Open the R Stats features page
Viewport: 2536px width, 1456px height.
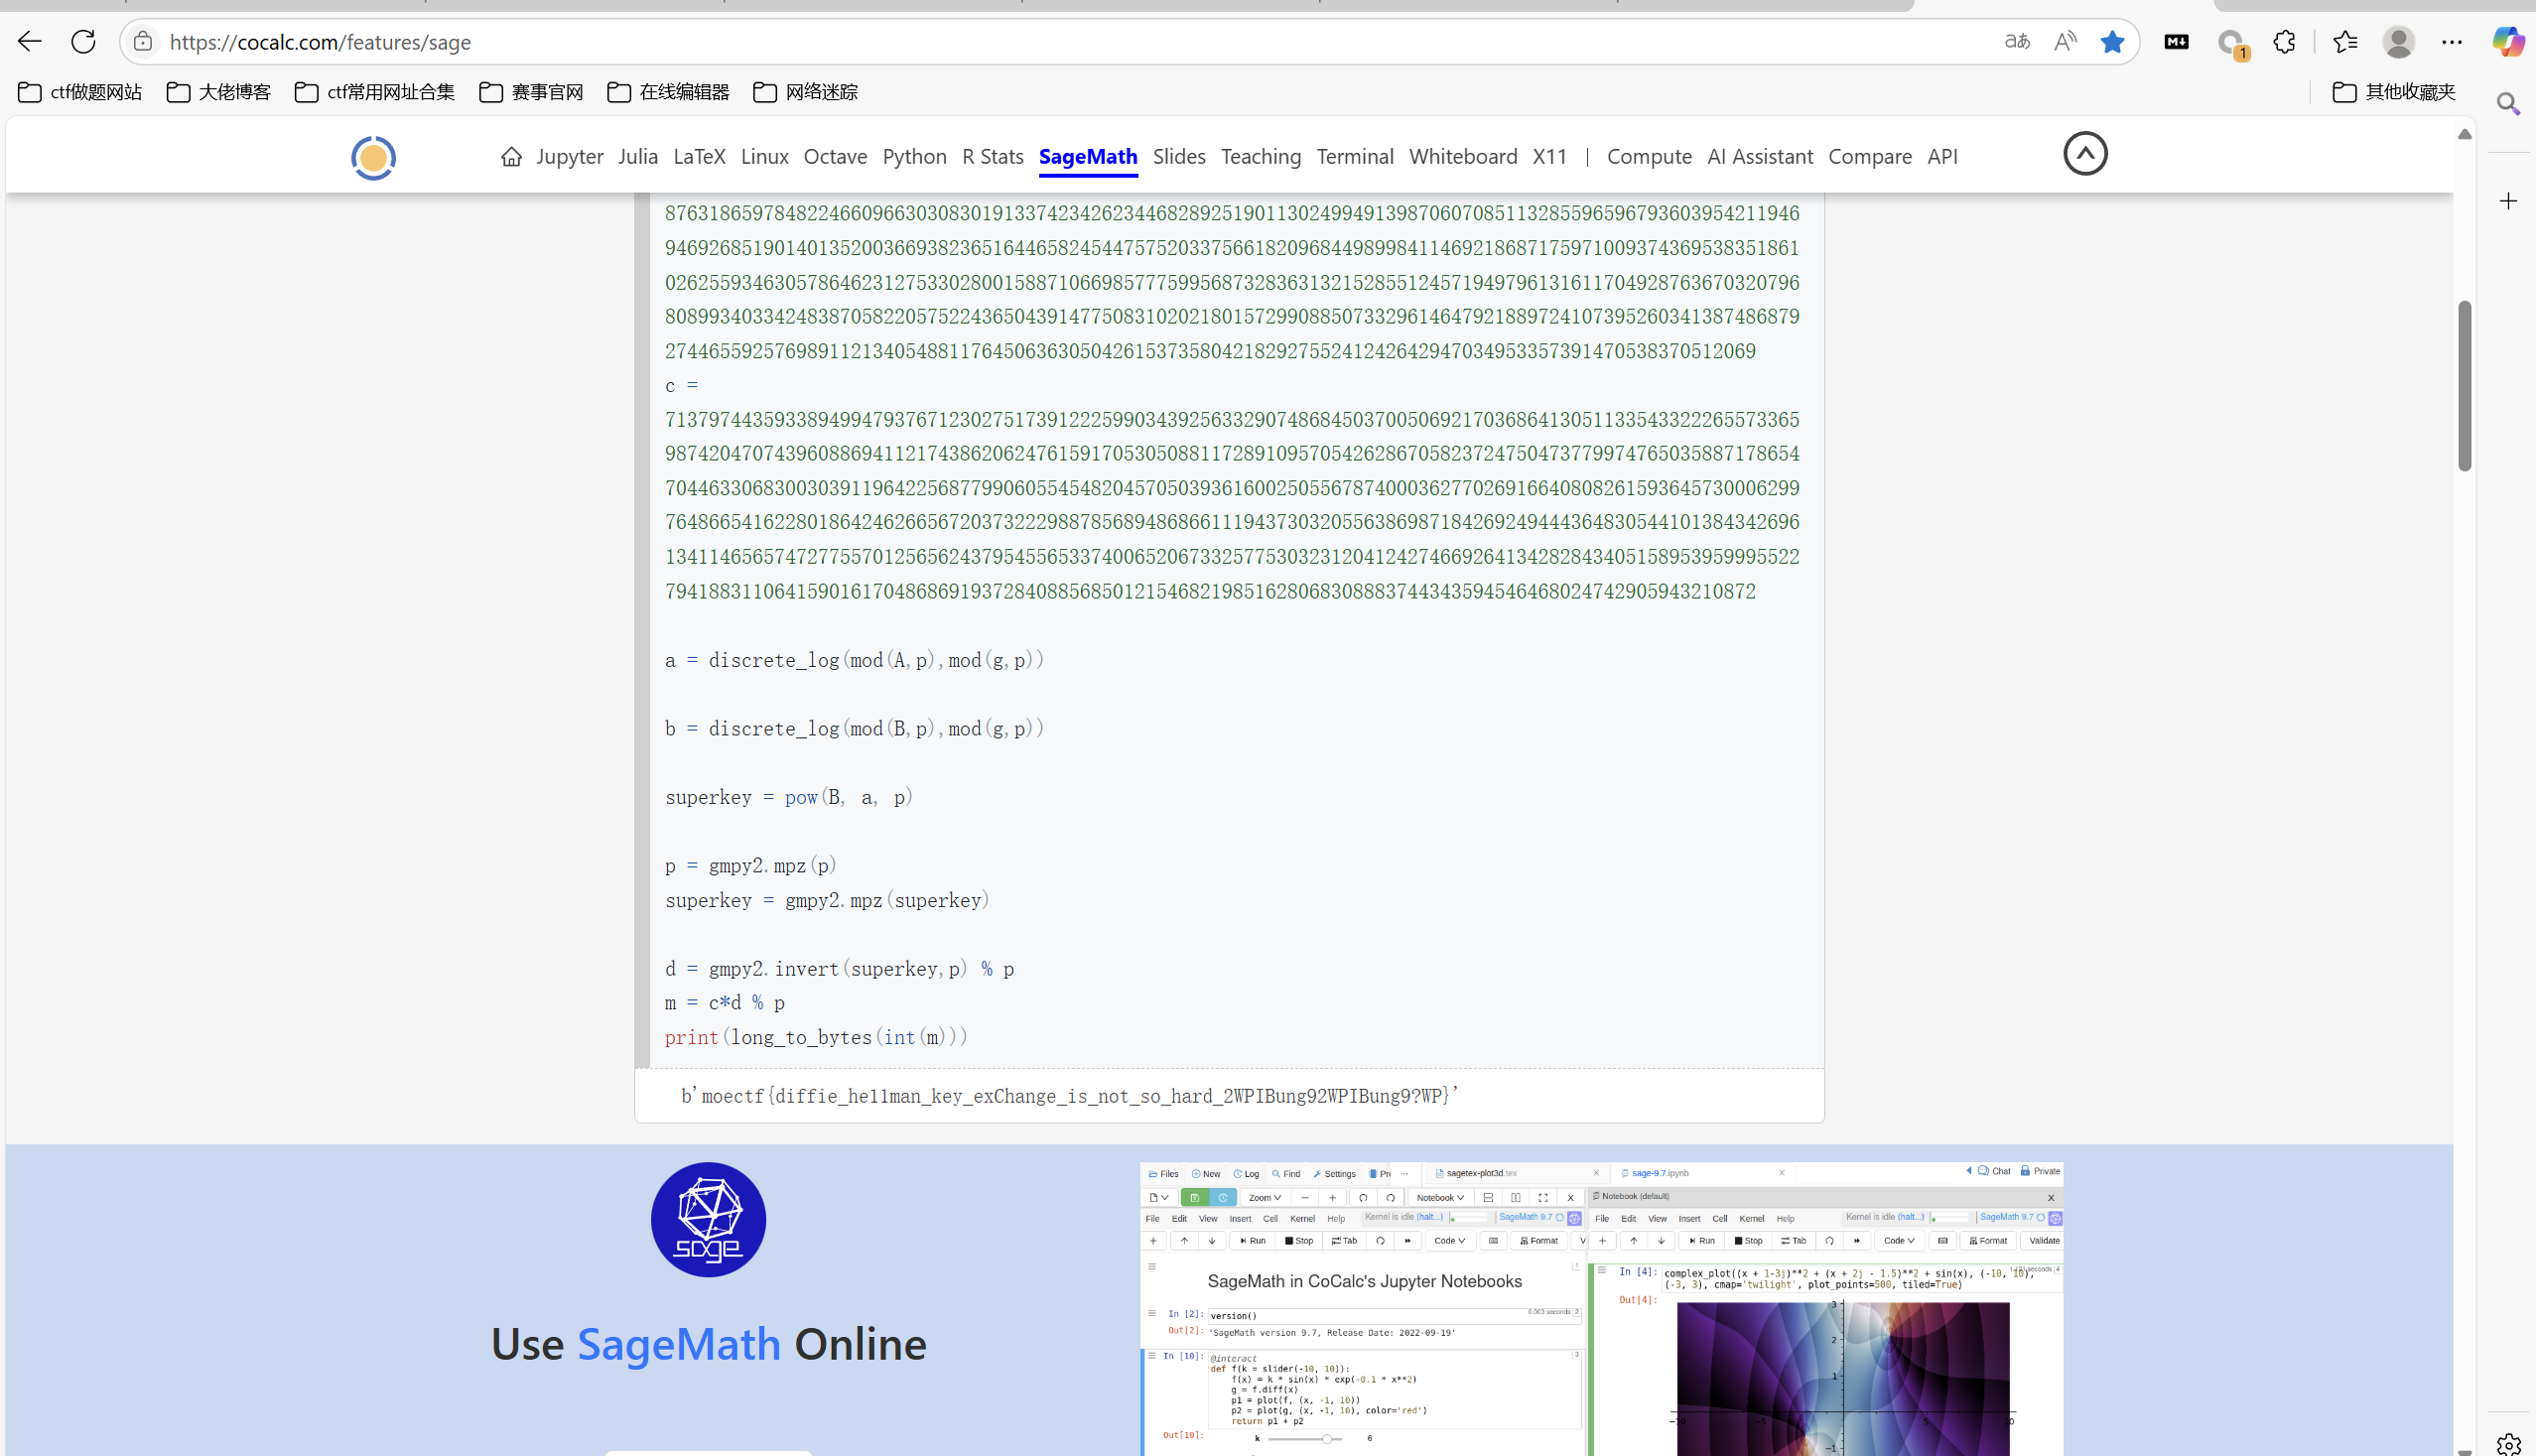point(992,157)
